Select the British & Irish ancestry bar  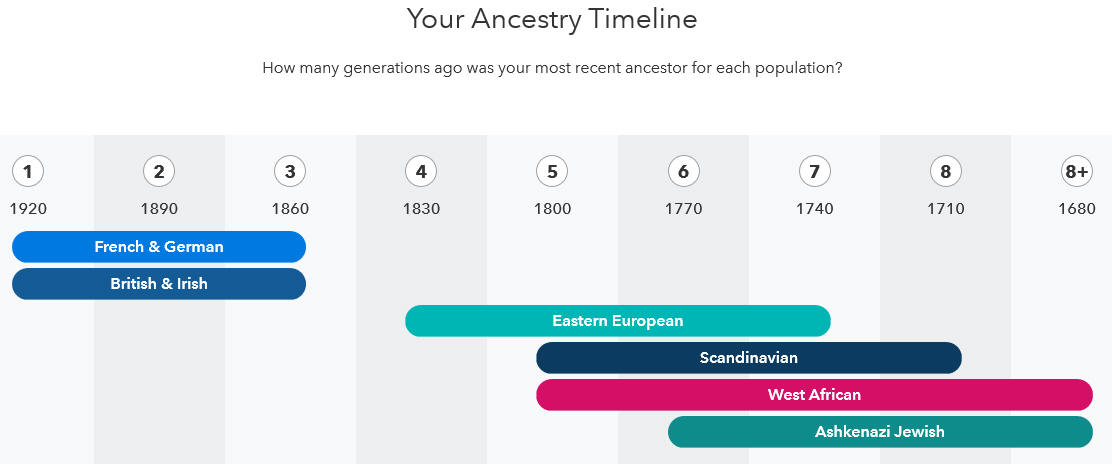point(159,284)
